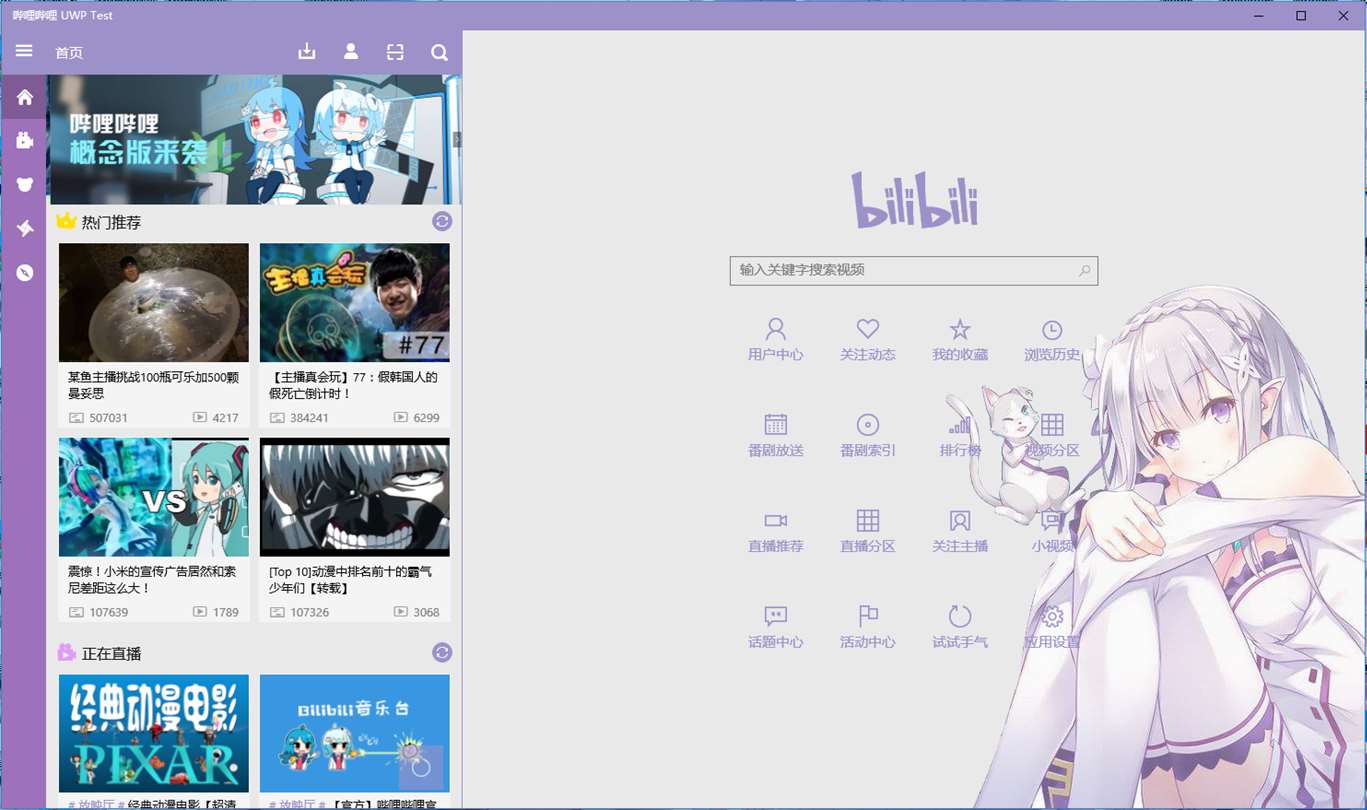Open 我的收藏 favorites
Image resolution: width=1367 pixels, height=810 pixels.
[x=960, y=339]
